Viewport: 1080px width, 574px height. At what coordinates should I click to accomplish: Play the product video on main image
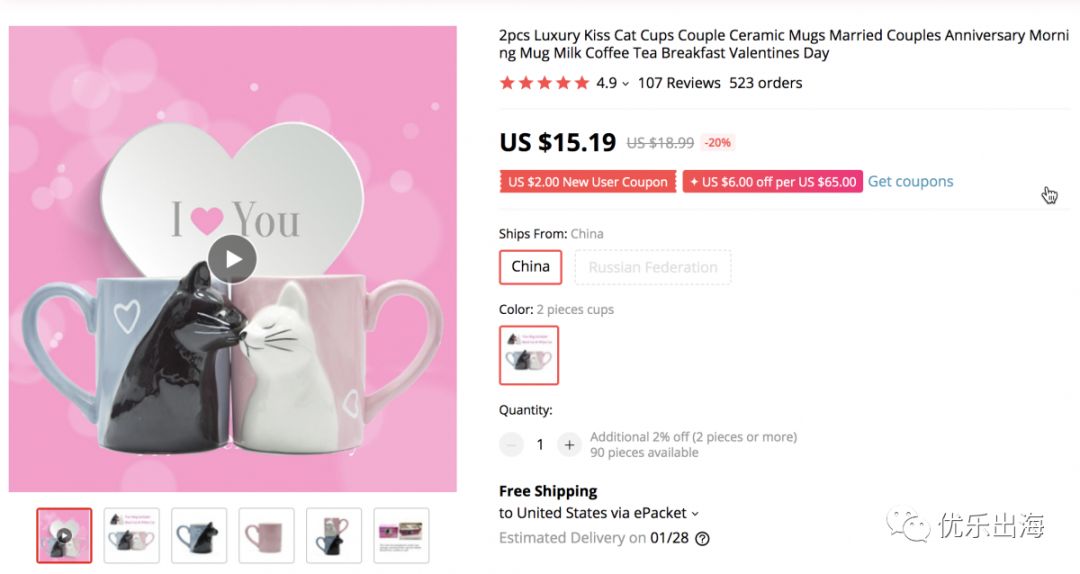232,260
